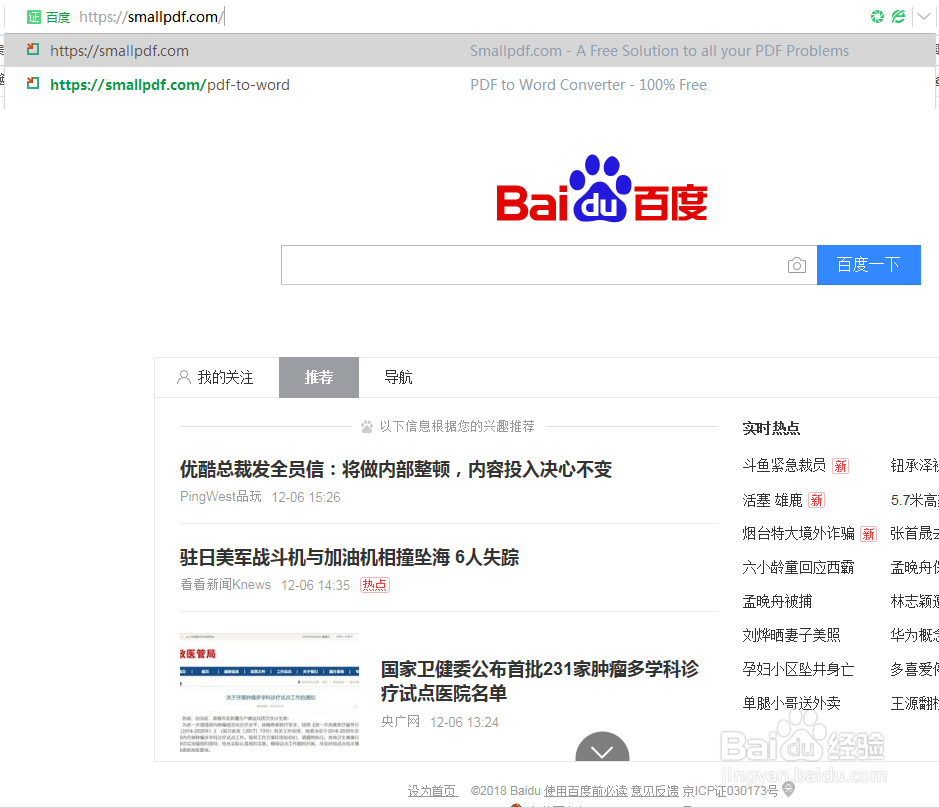Switch to the 推荐 tab

(319, 377)
